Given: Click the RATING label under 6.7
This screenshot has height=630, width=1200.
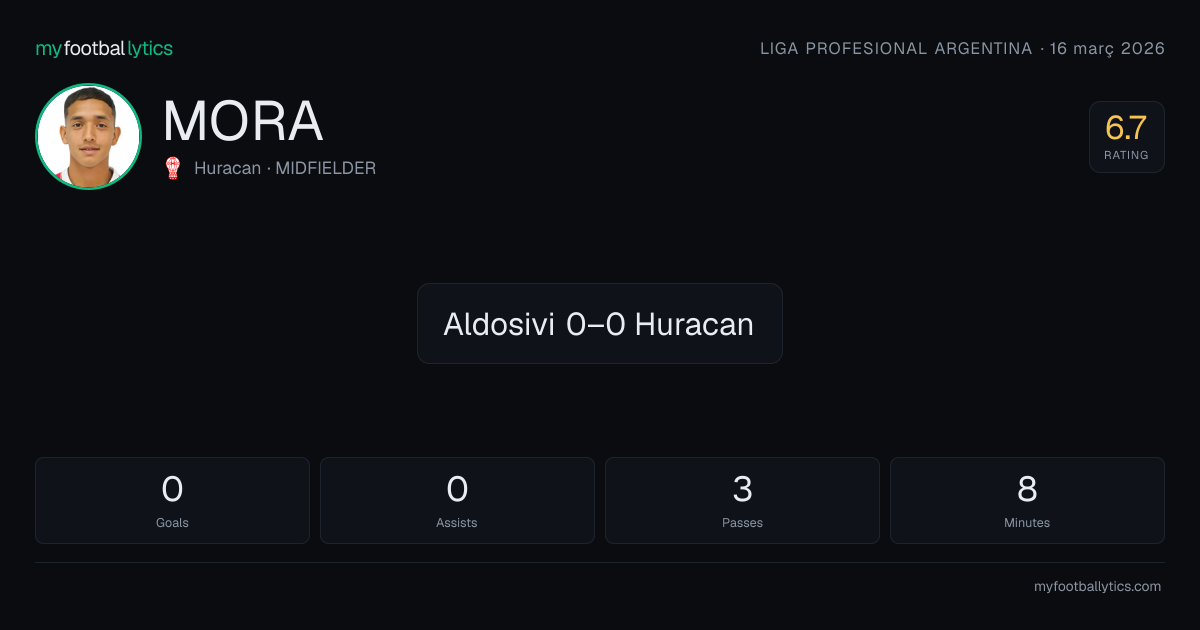Looking at the screenshot, I should [x=1126, y=155].
